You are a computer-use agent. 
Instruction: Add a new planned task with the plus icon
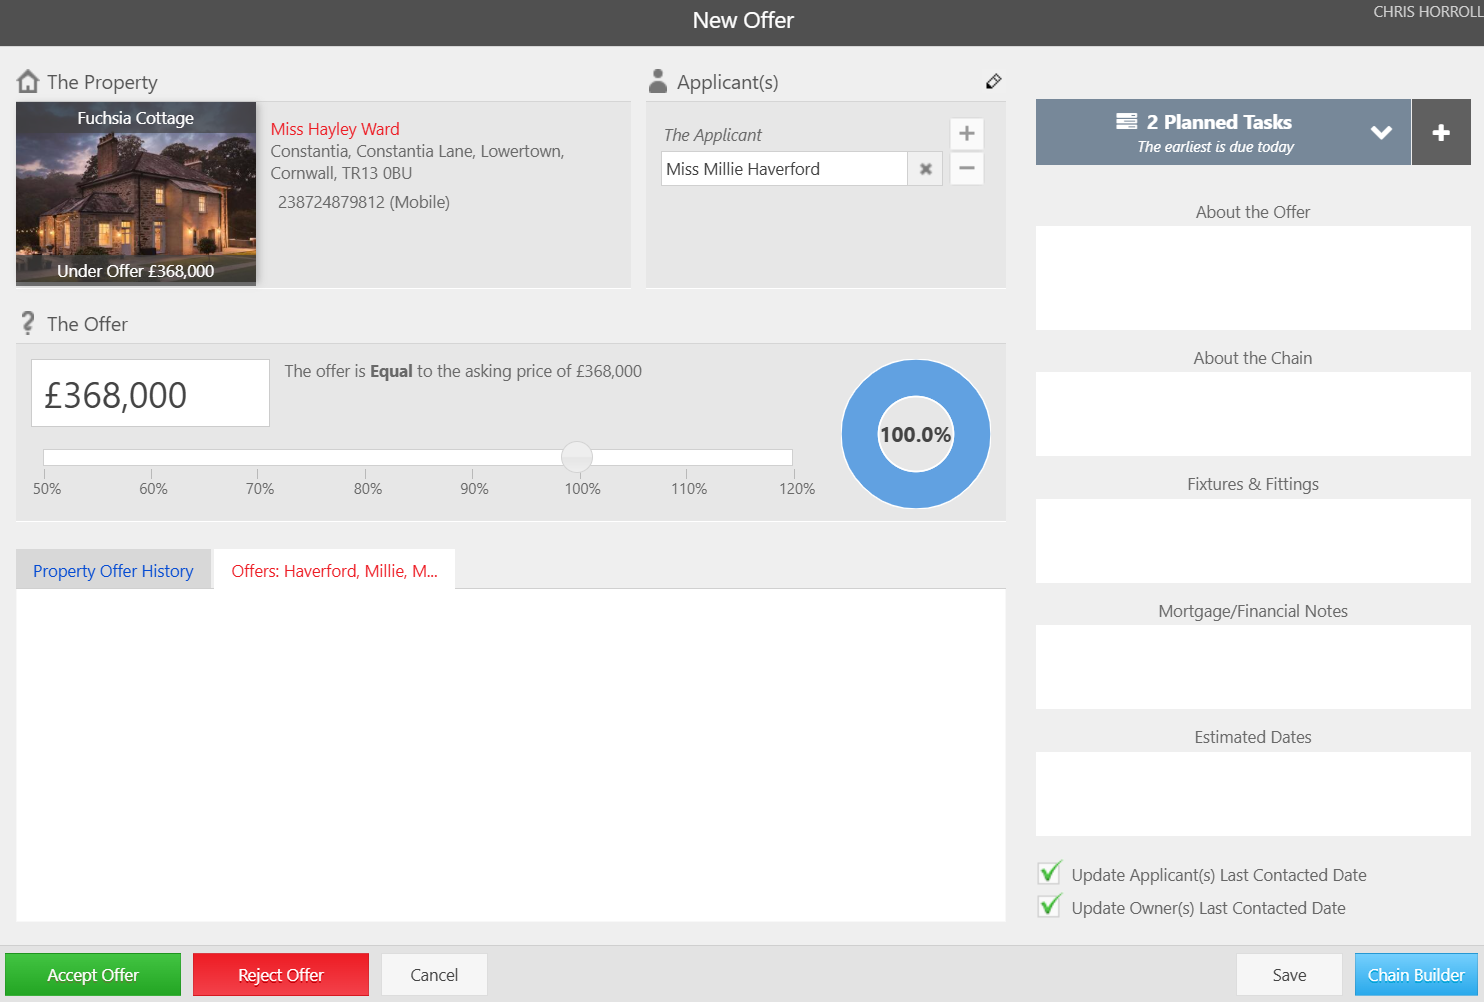click(1441, 132)
